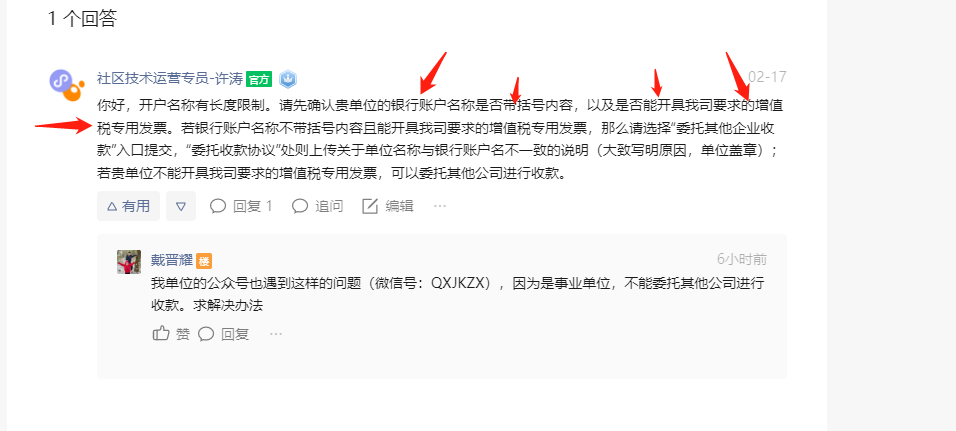
Task: Click the 6小时前 comment timestamp
Action: click(742, 259)
